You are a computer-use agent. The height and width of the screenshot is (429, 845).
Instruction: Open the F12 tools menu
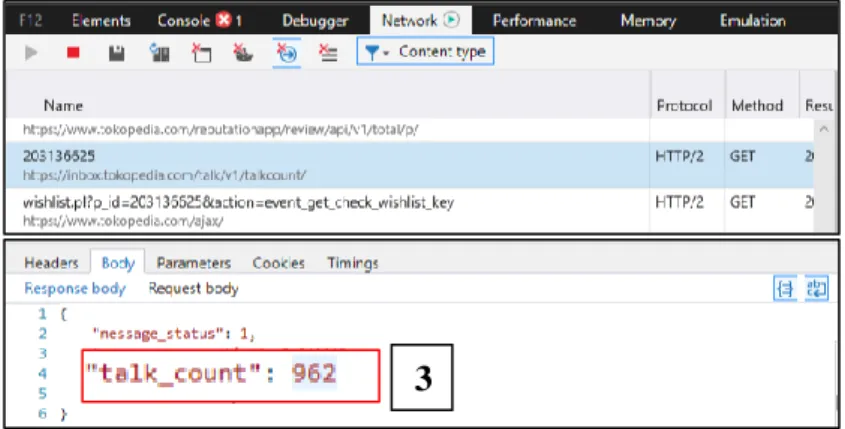coord(30,20)
